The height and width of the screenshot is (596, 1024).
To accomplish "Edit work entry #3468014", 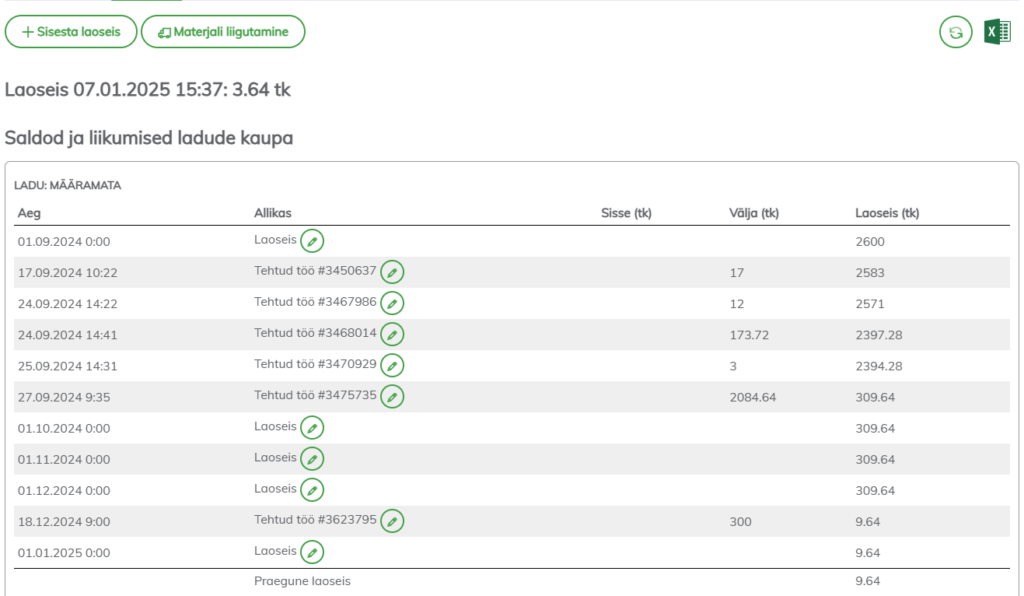I will [x=393, y=334].
